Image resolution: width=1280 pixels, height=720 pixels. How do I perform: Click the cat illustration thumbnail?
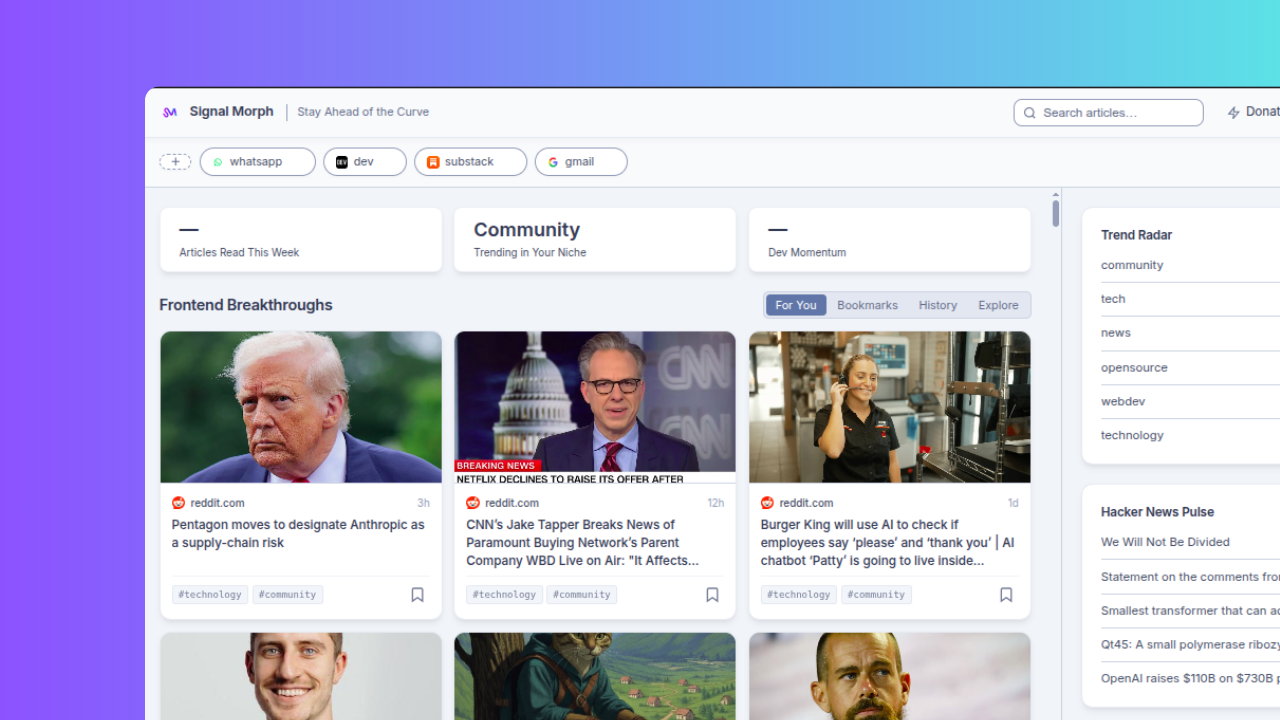[x=595, y=676]
